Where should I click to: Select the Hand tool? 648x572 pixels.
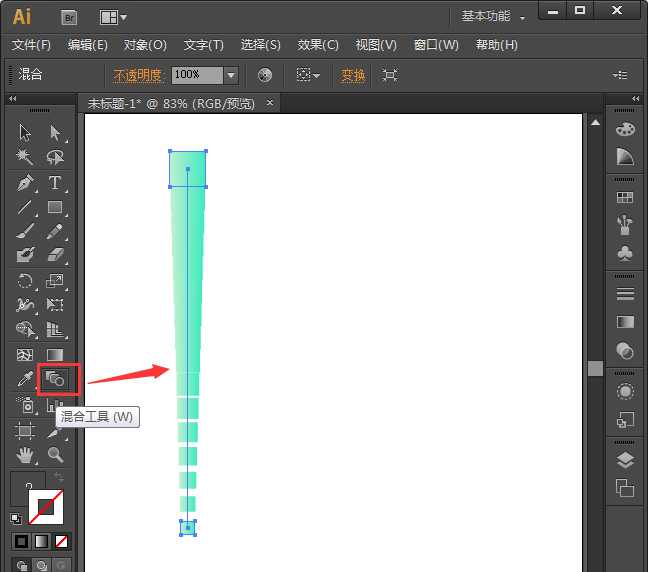25,455
